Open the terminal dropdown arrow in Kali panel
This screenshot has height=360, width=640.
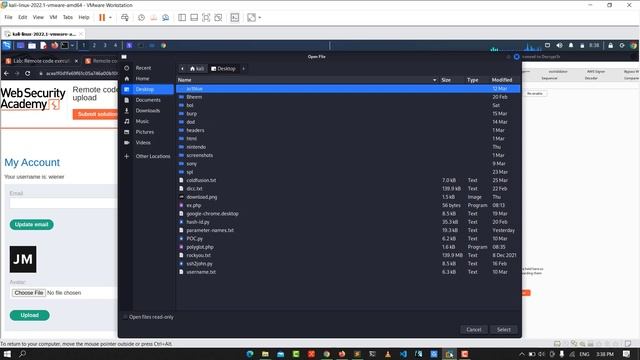[x=72, y=45]
